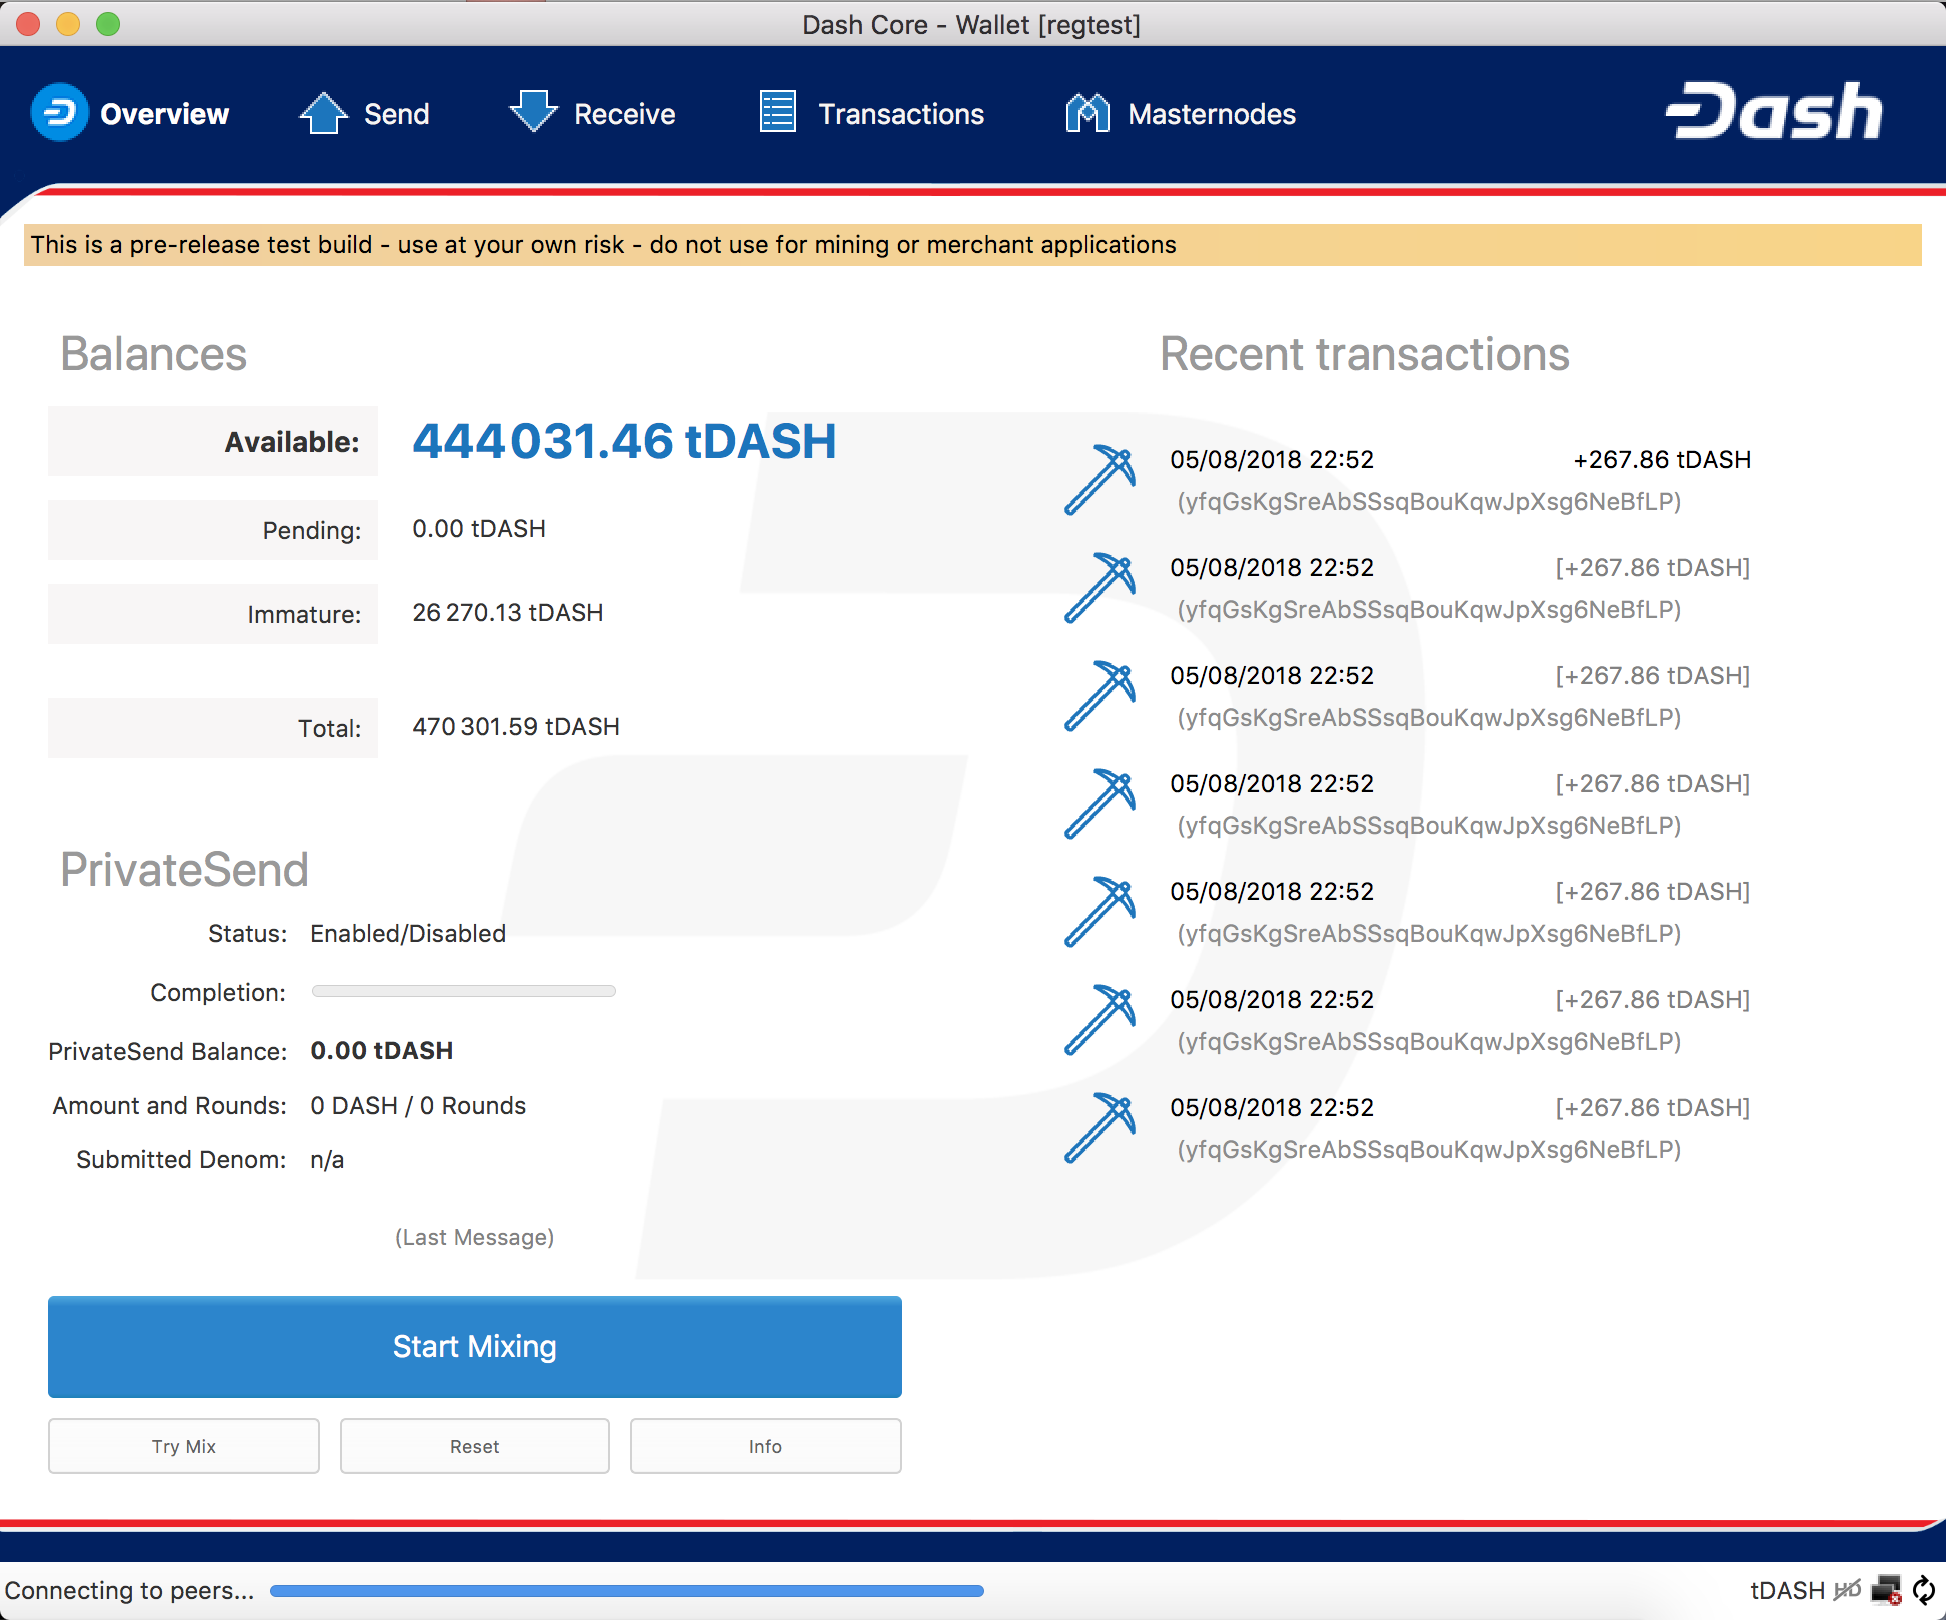Screen dimensions: 1946x1620
Task: Click the 0 DASH / 0 Rounds value
Action: point(418,1106)
